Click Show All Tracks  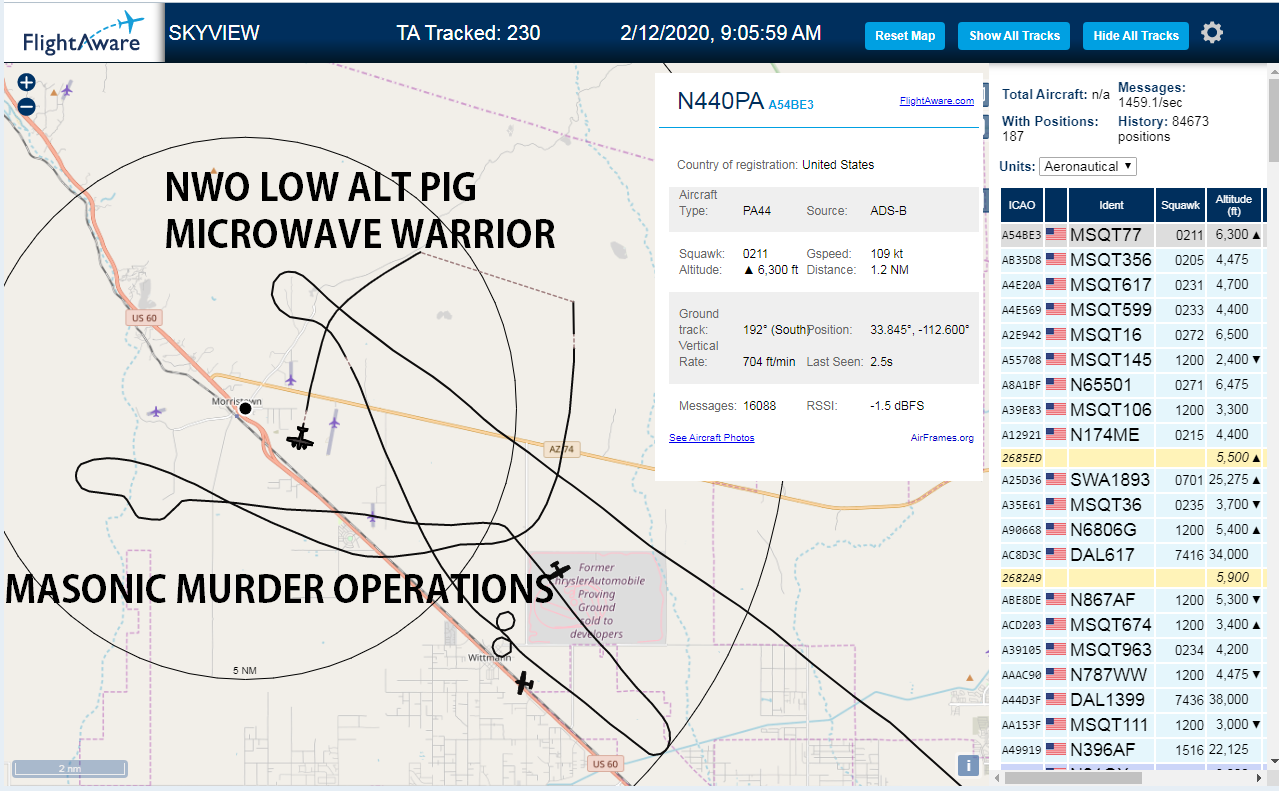(1014, 36)
